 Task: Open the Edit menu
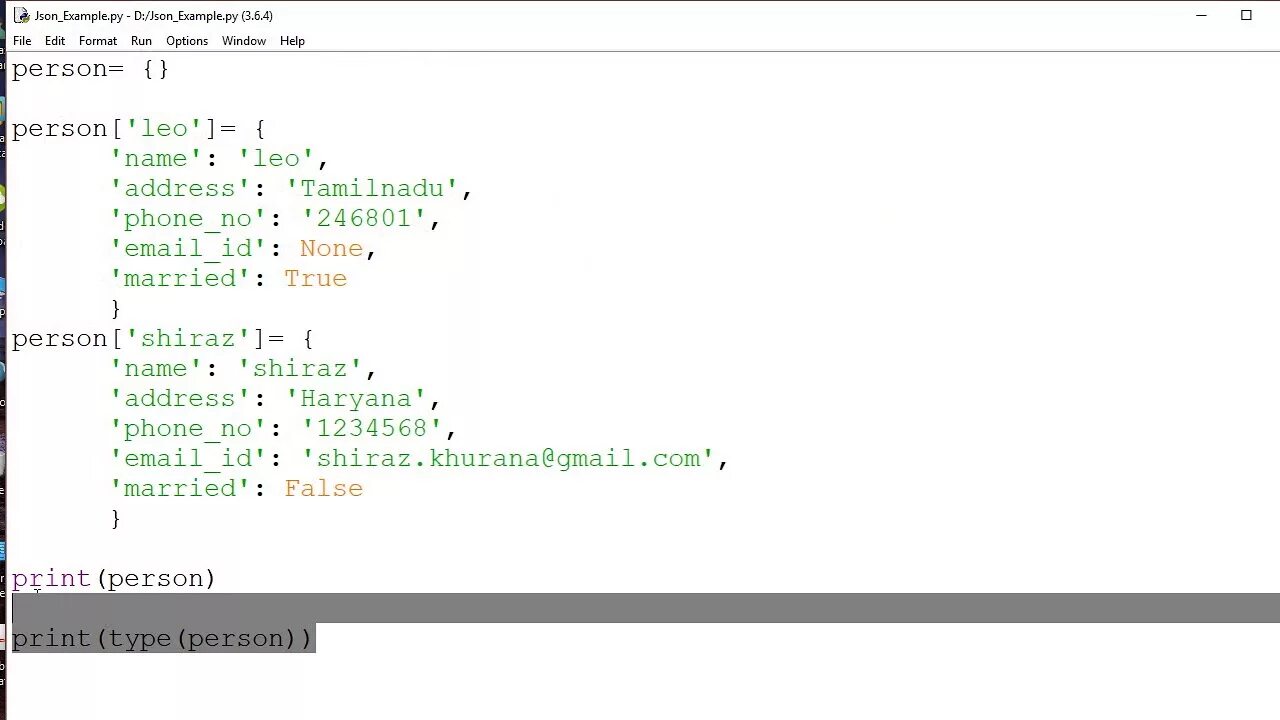tap(55, 41)
